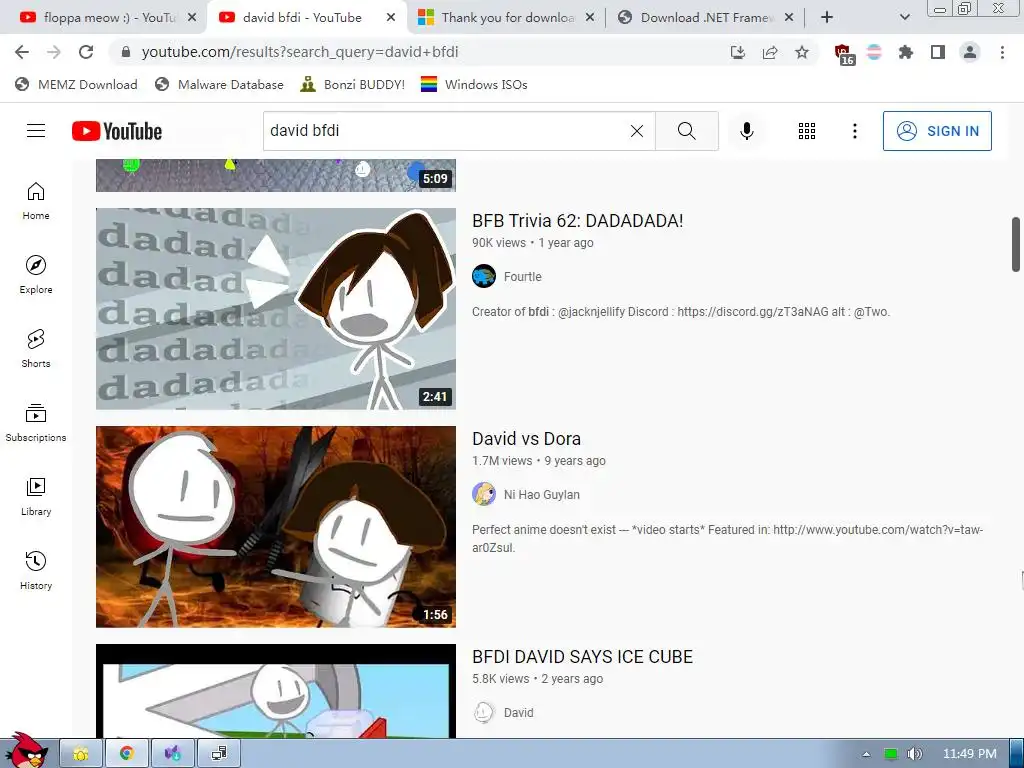Viewport: 1024px width, 768px height.
Task: Close the Download .NET Framework tab
Action: point(789,18)
